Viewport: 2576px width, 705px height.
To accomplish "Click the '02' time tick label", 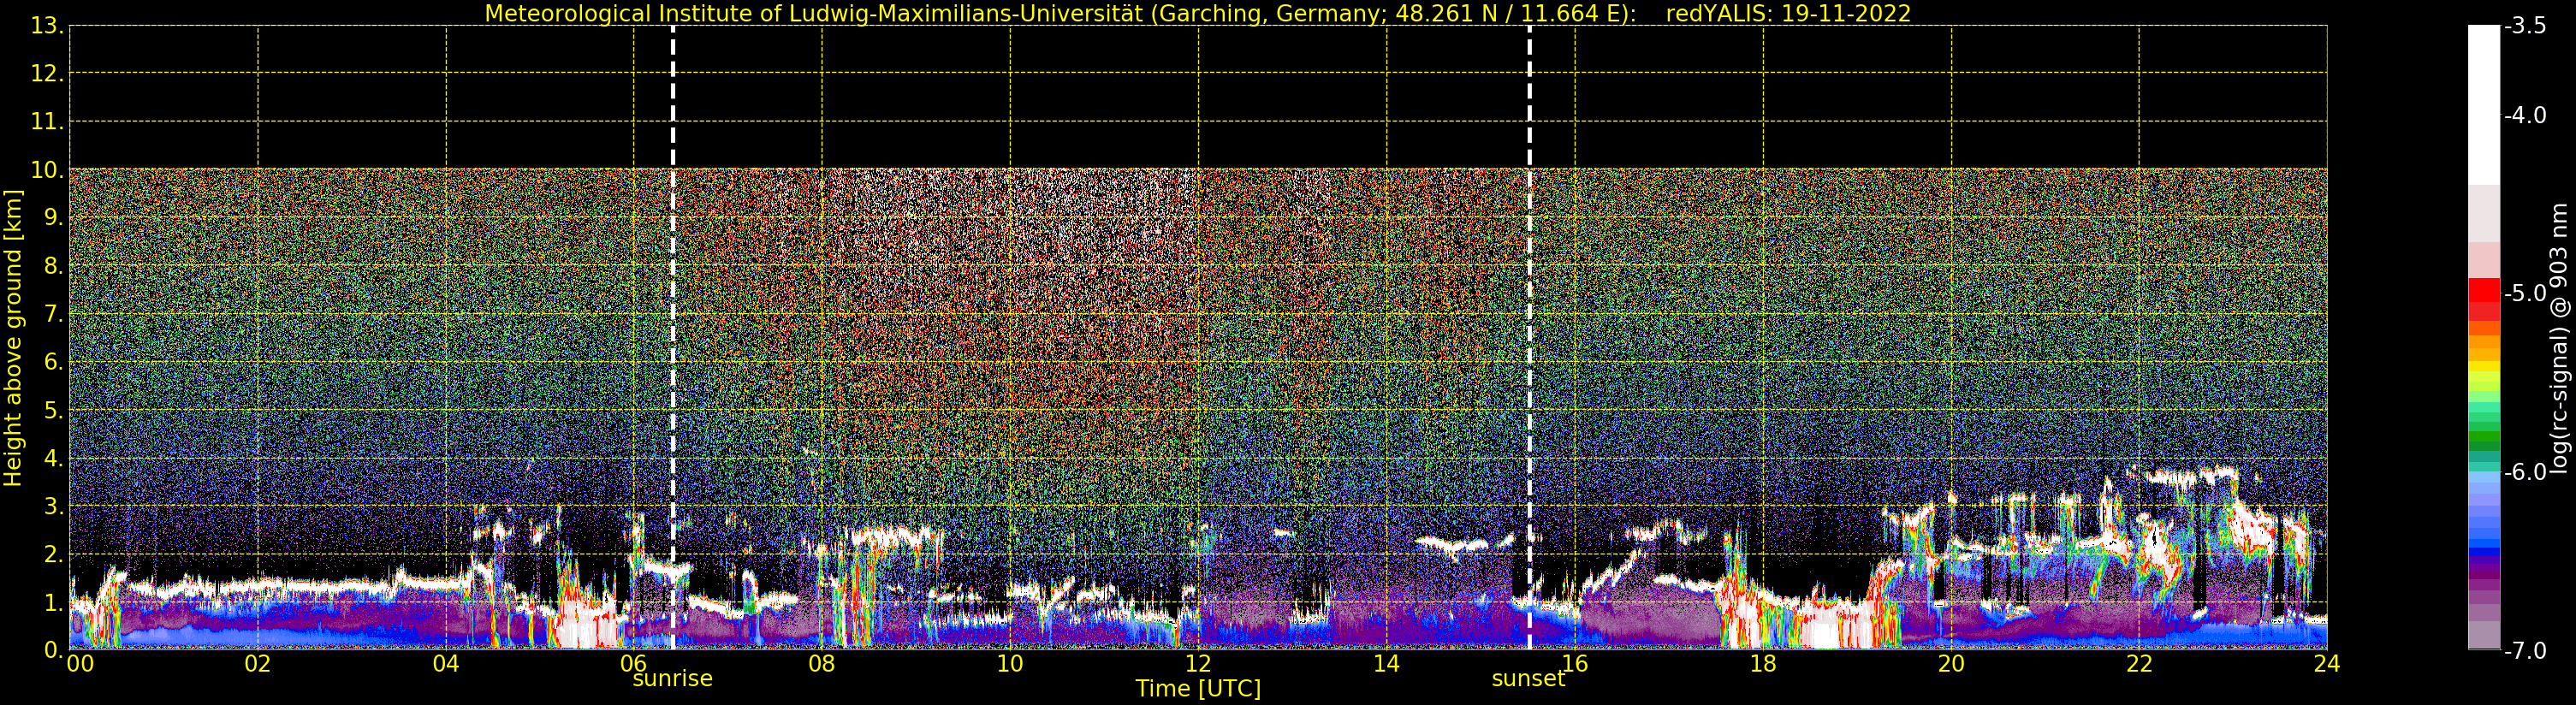I will (x=258, y=663).
